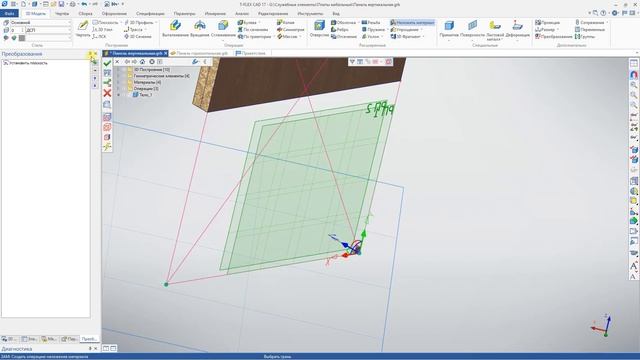Viewport: 640px width, 360px height.
Task: Click the home icon in model tree toolbar
Action: pos(142,62)
